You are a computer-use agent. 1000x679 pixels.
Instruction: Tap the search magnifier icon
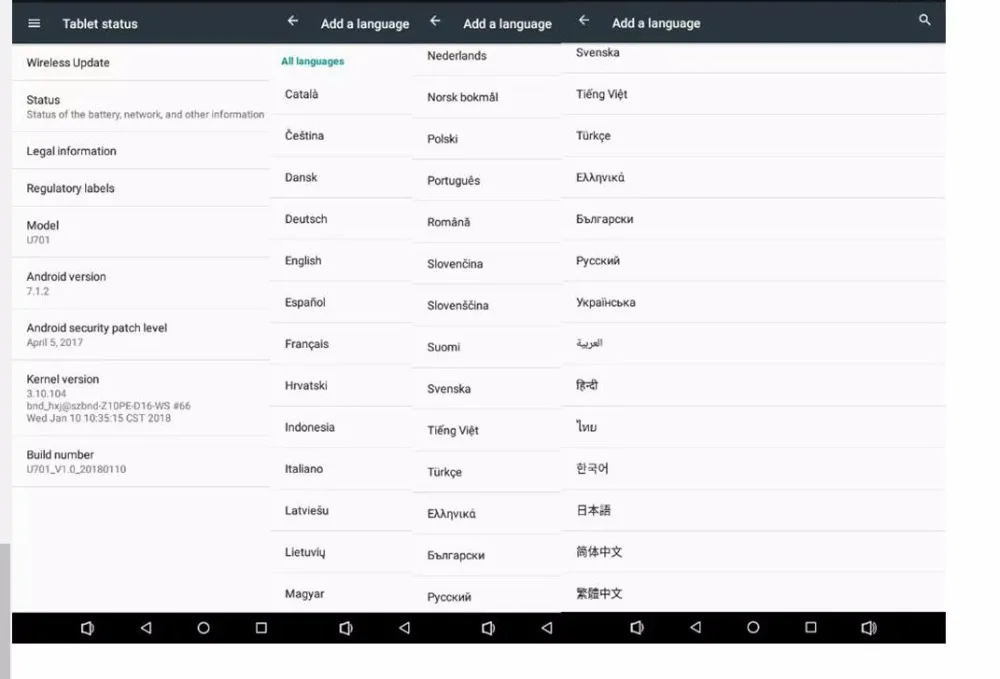(924, 20)
